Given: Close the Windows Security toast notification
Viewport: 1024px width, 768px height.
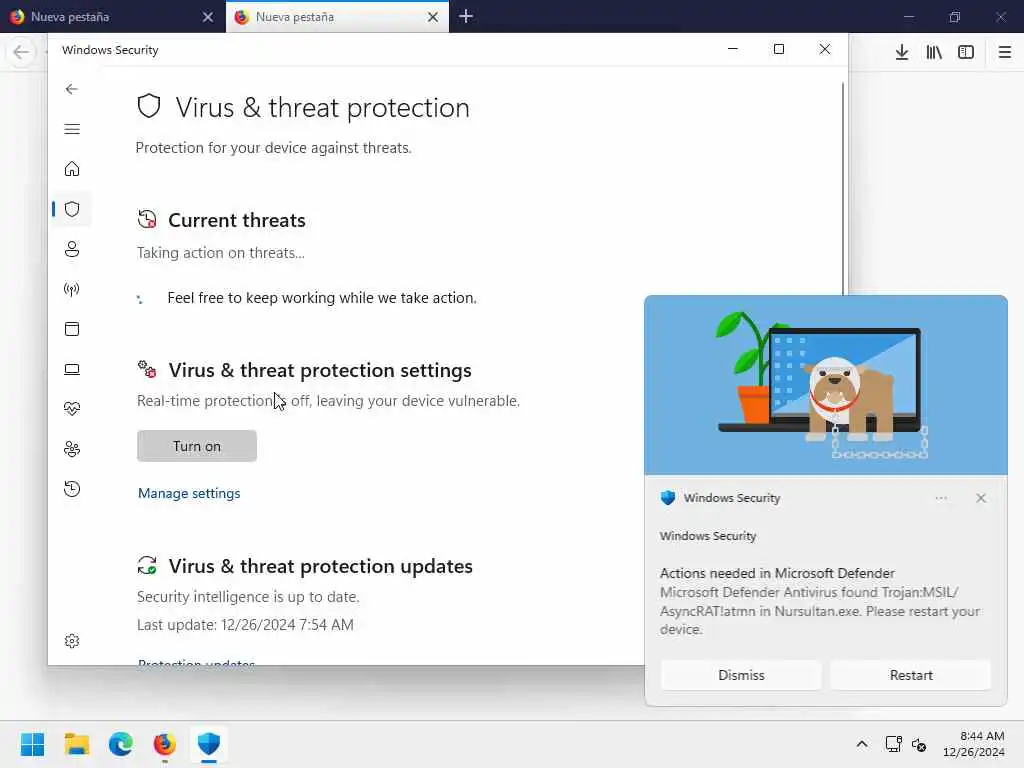Looking at the screenshot, I should pos(981,498).
